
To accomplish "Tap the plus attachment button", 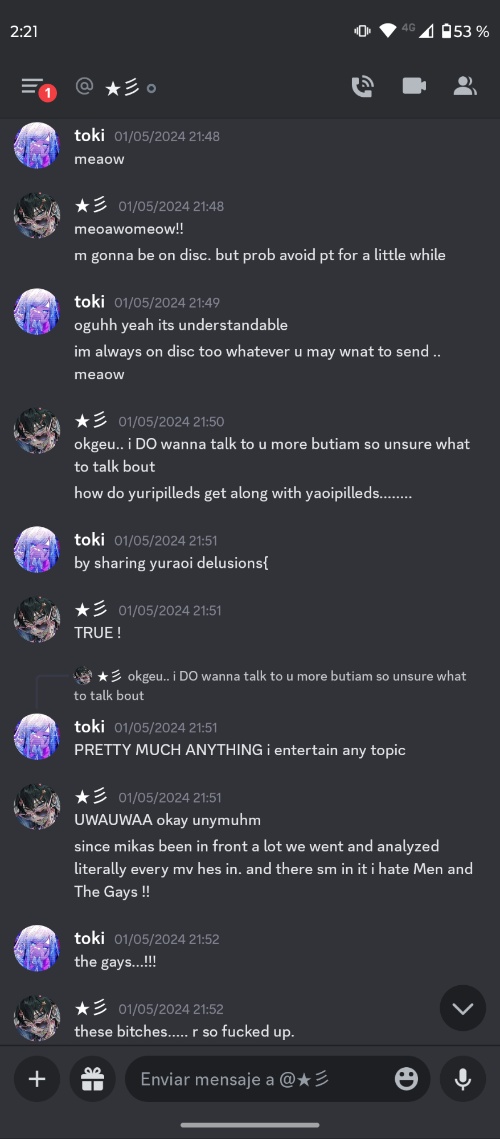I will click(x=36, y=1079).
